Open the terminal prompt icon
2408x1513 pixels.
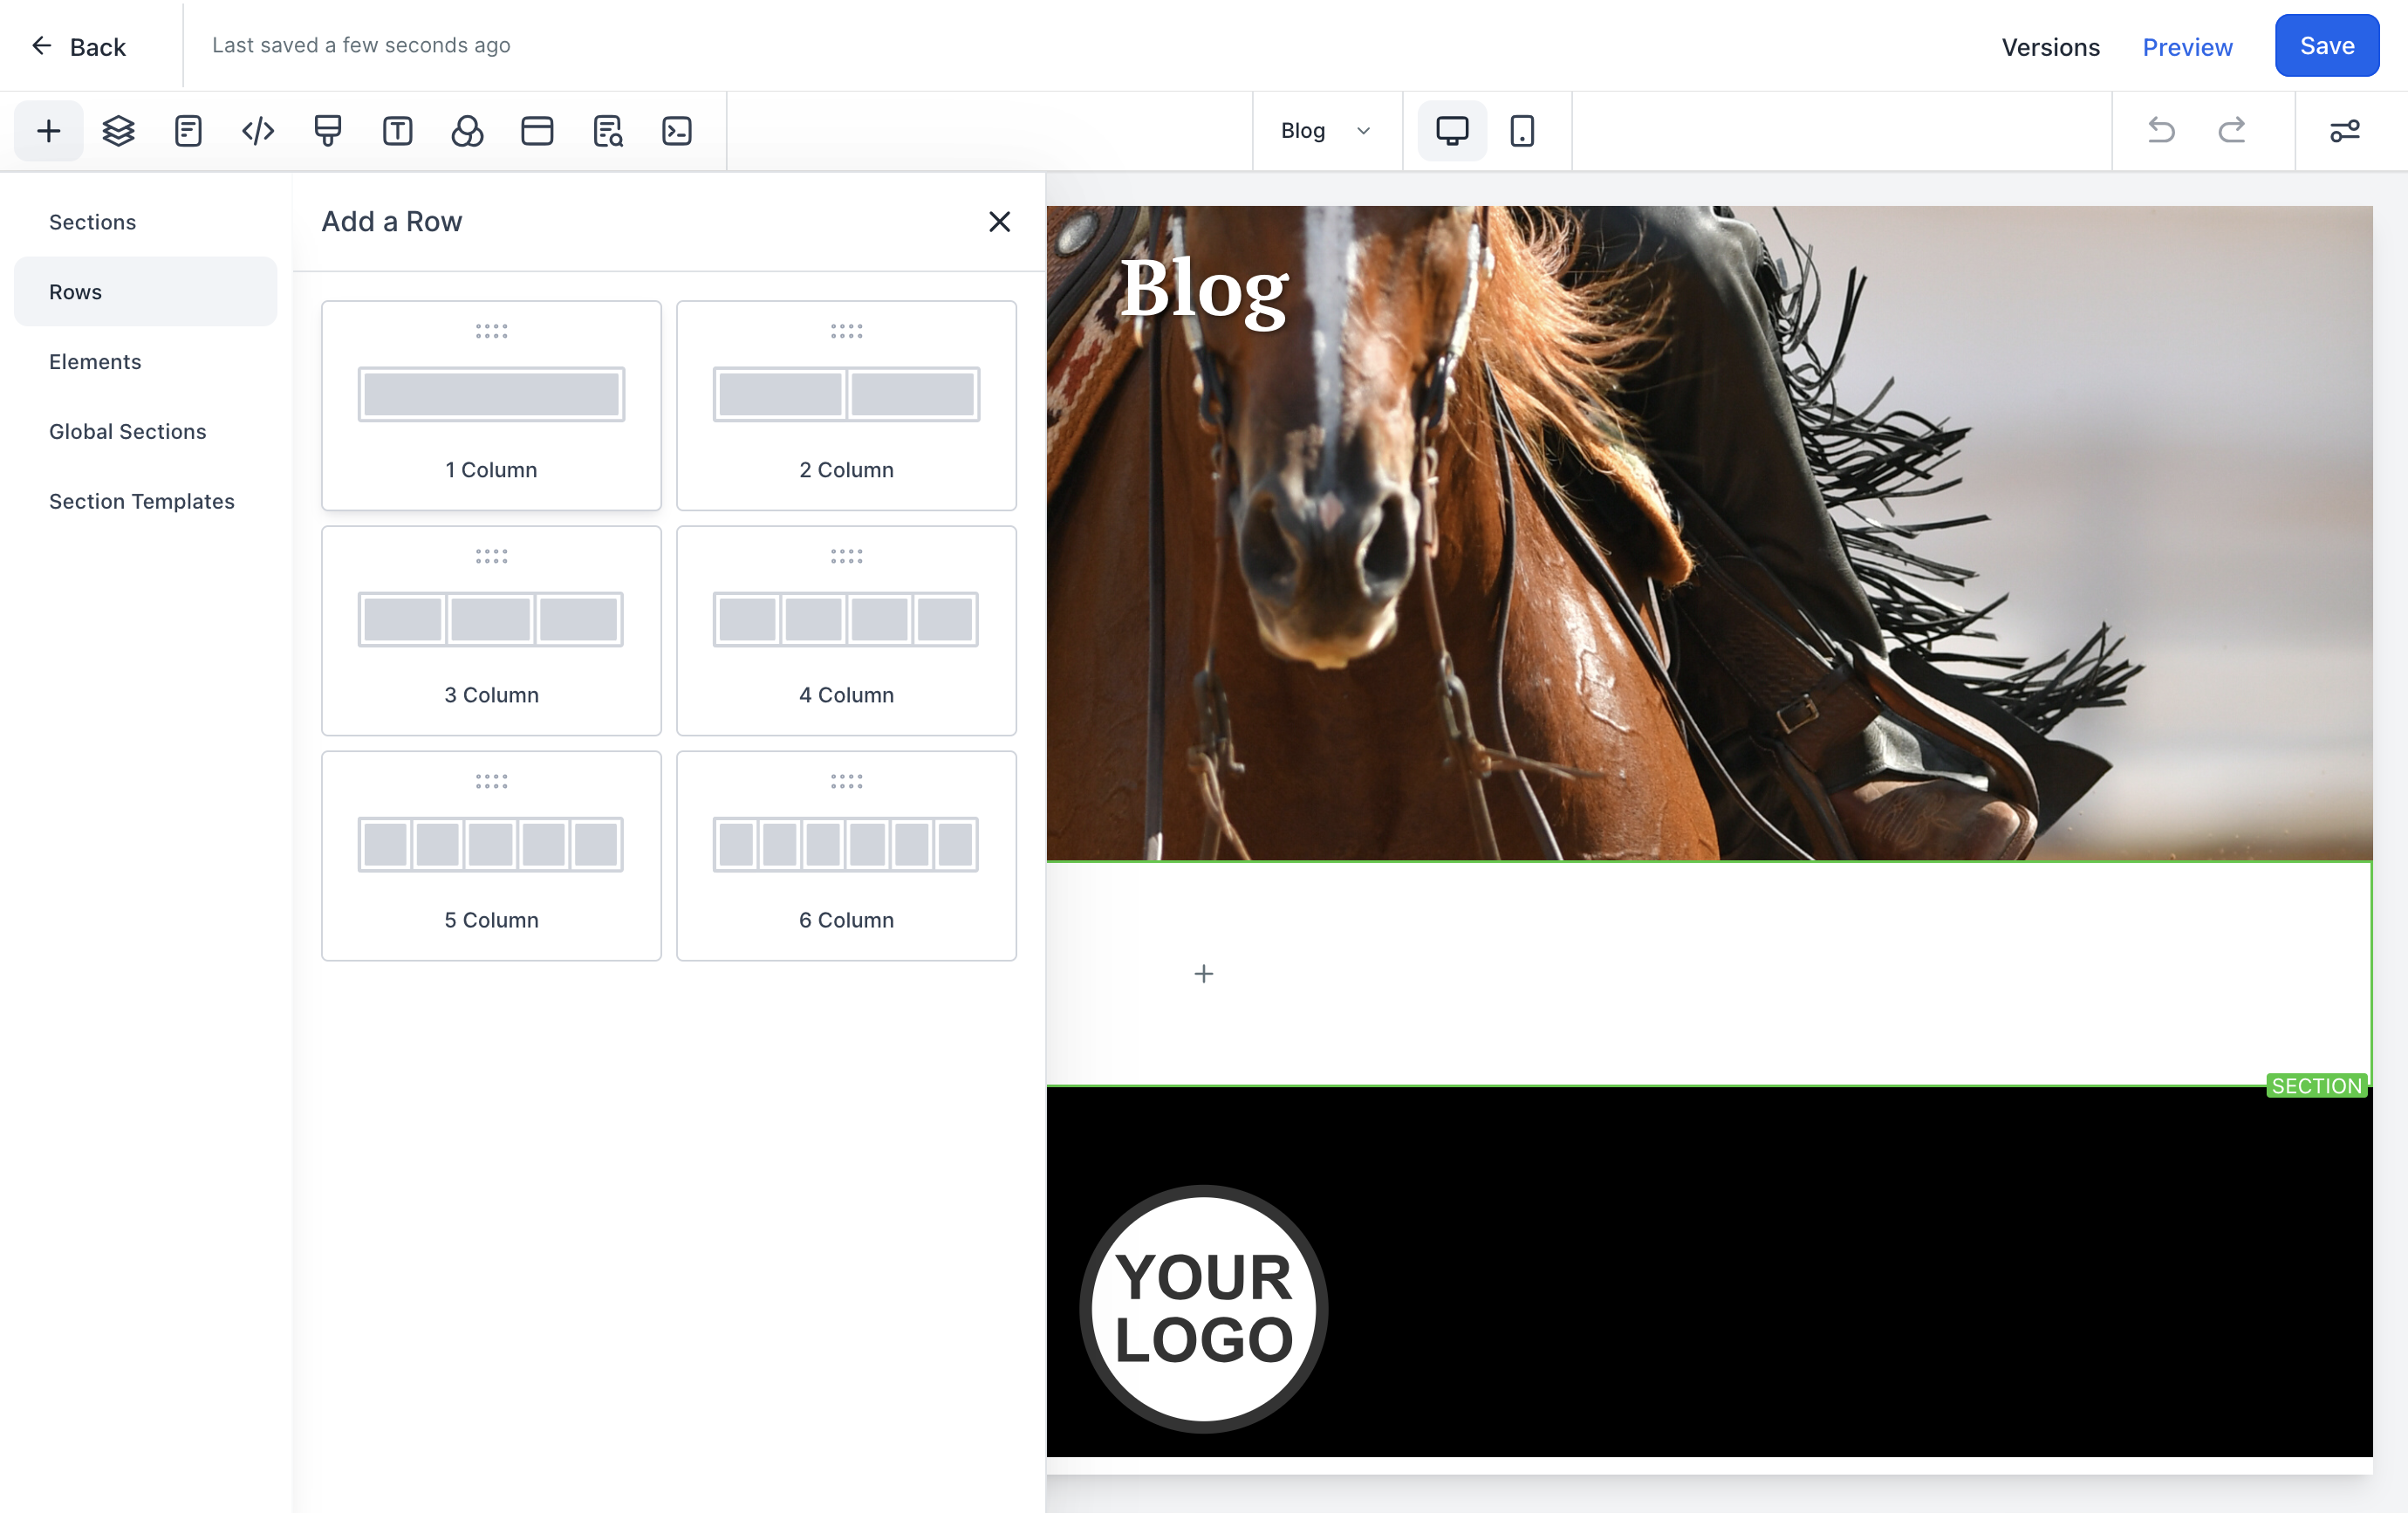(x=677, y=131)
